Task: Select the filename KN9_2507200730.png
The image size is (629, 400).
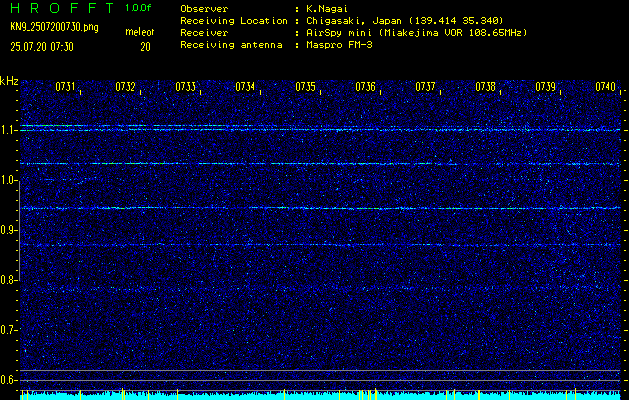Action: coord(54,27)
